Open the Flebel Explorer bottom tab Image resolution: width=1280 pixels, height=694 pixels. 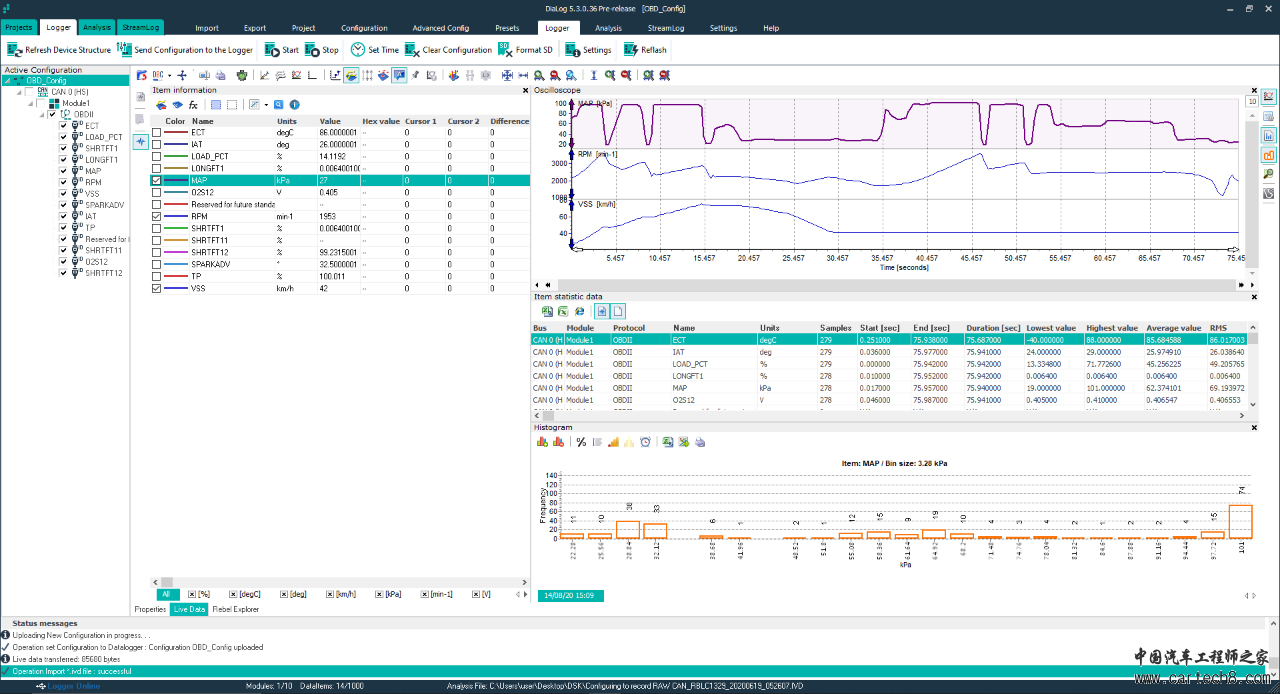(235, 609)
